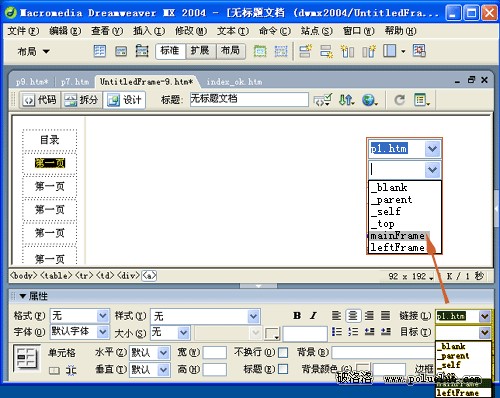Switch to 布局 mode button
Viewport: 500px width, 398px height.
point(230,51)
